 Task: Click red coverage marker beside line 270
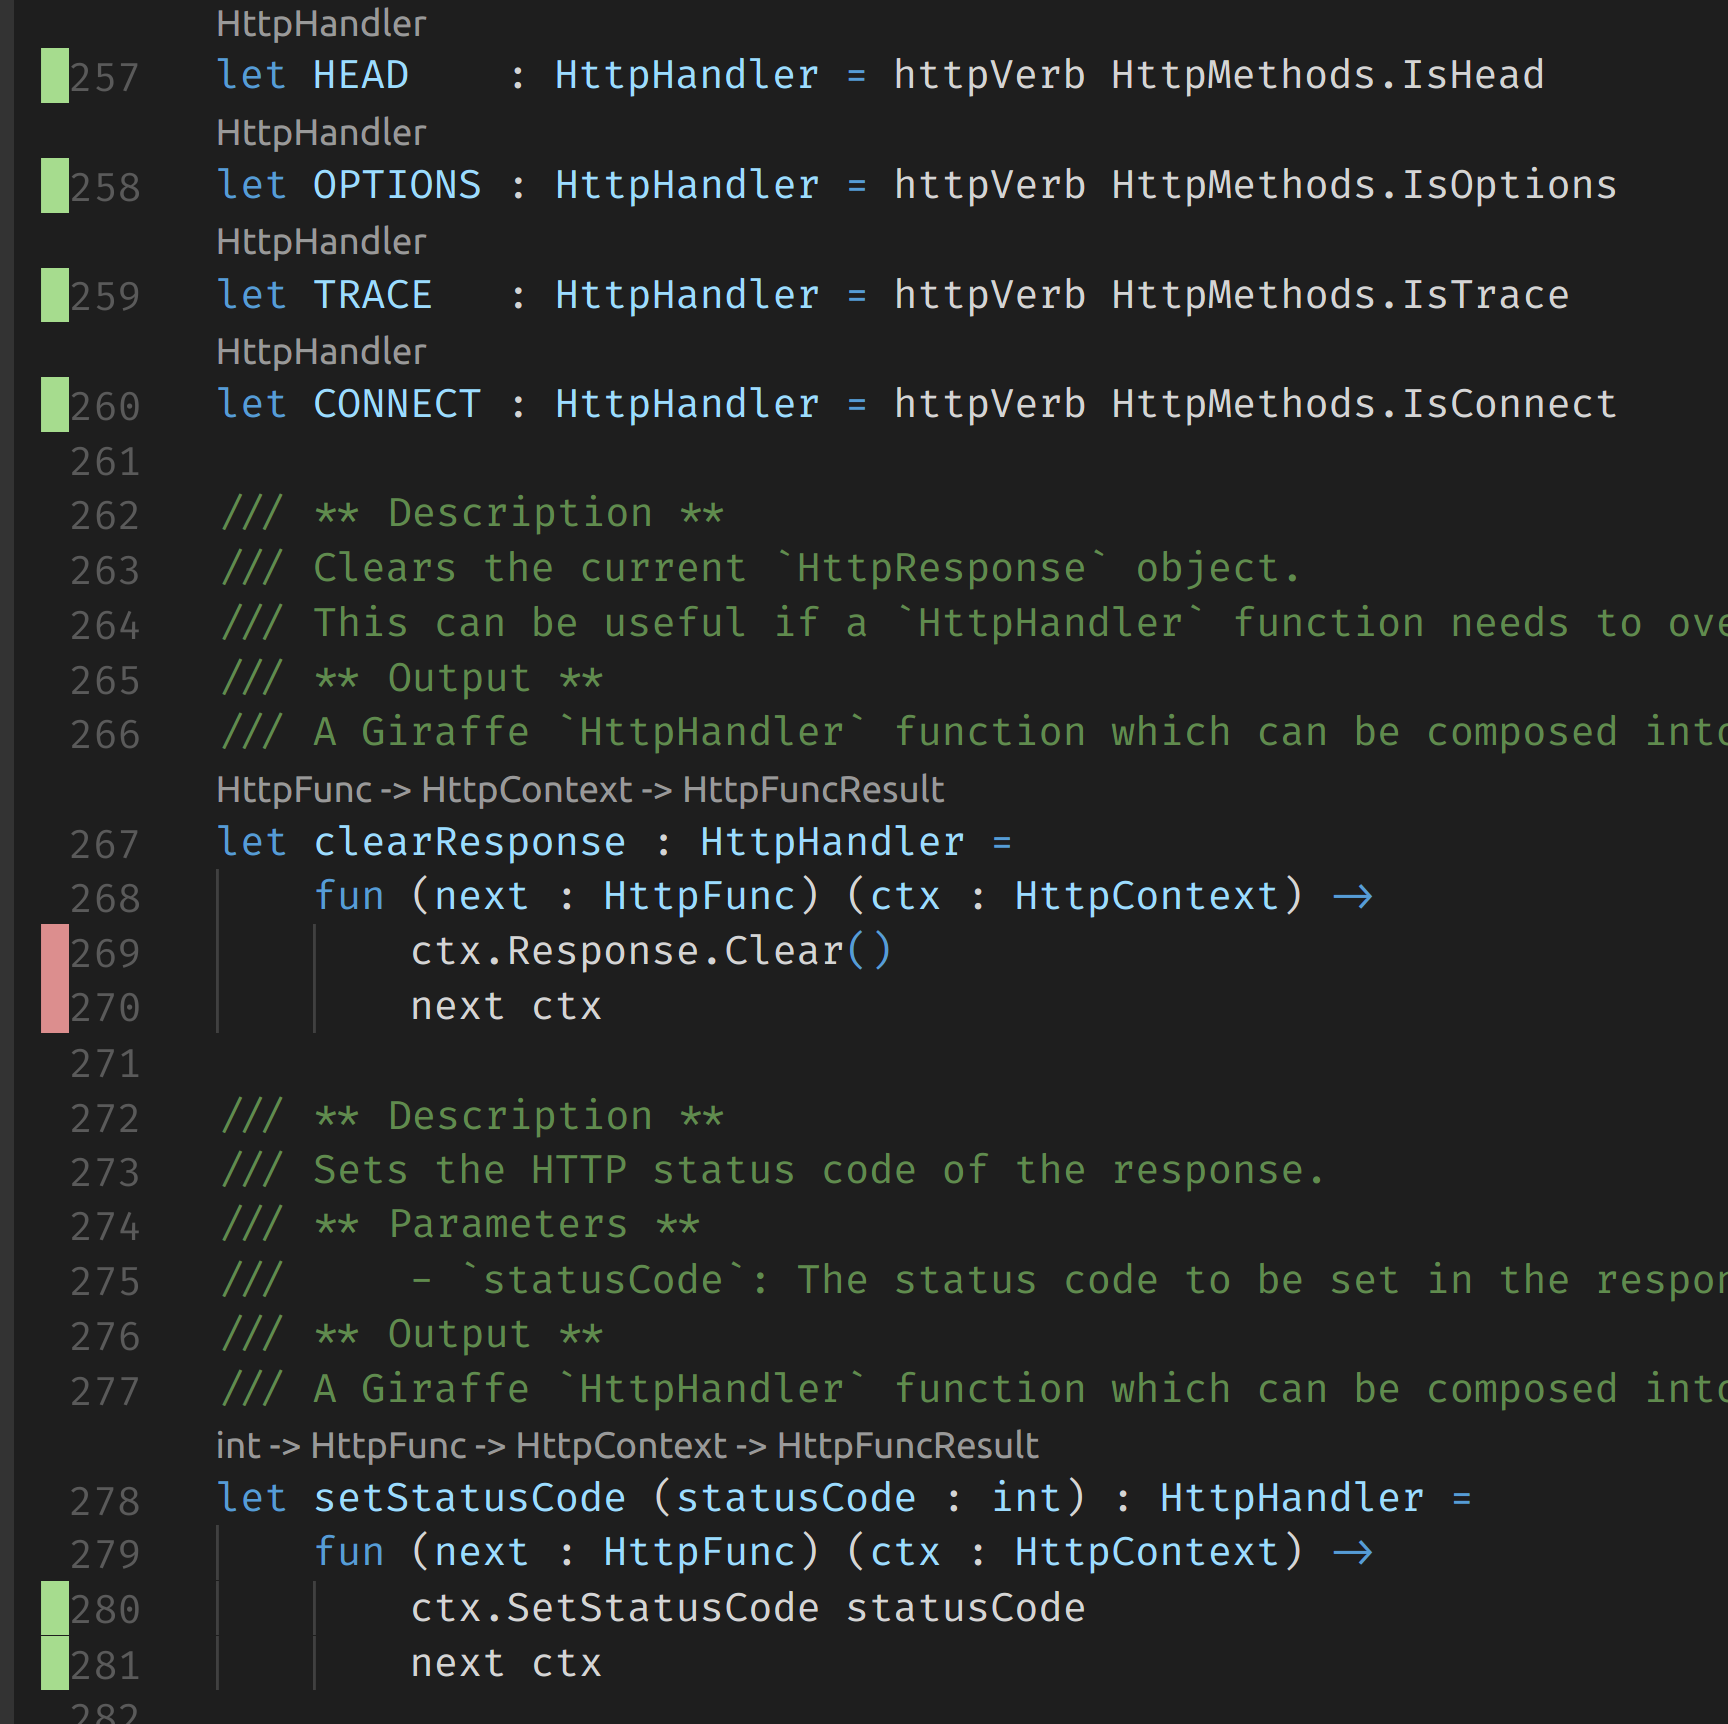(x=55, y=1006)
